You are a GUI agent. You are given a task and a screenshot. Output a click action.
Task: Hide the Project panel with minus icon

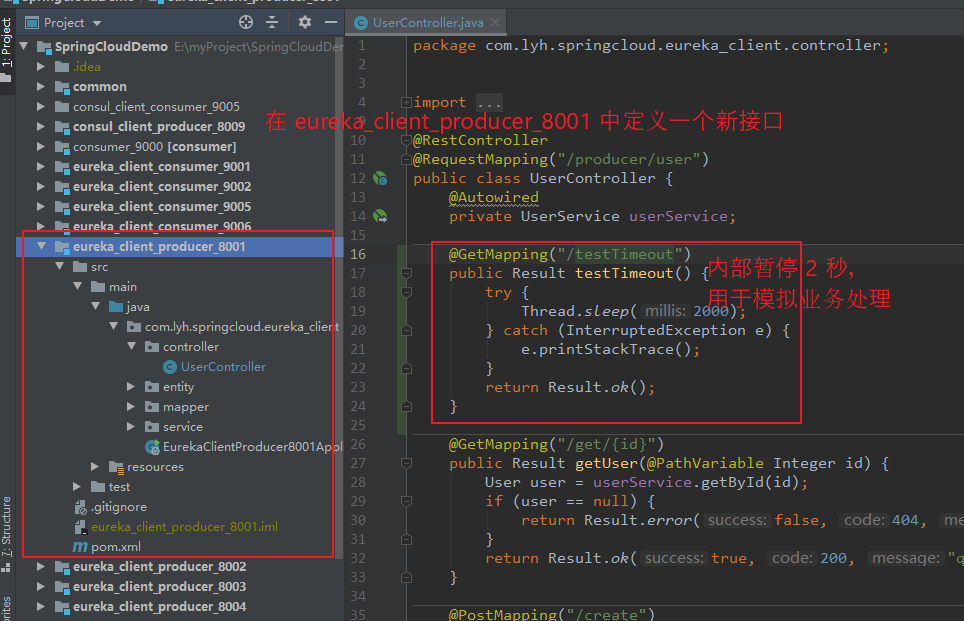click(331, 23)
